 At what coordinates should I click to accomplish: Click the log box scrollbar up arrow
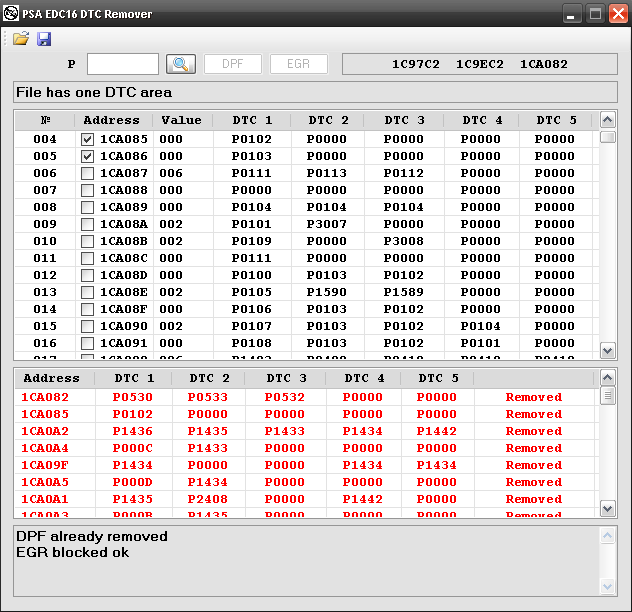click(x=607, y=536)
